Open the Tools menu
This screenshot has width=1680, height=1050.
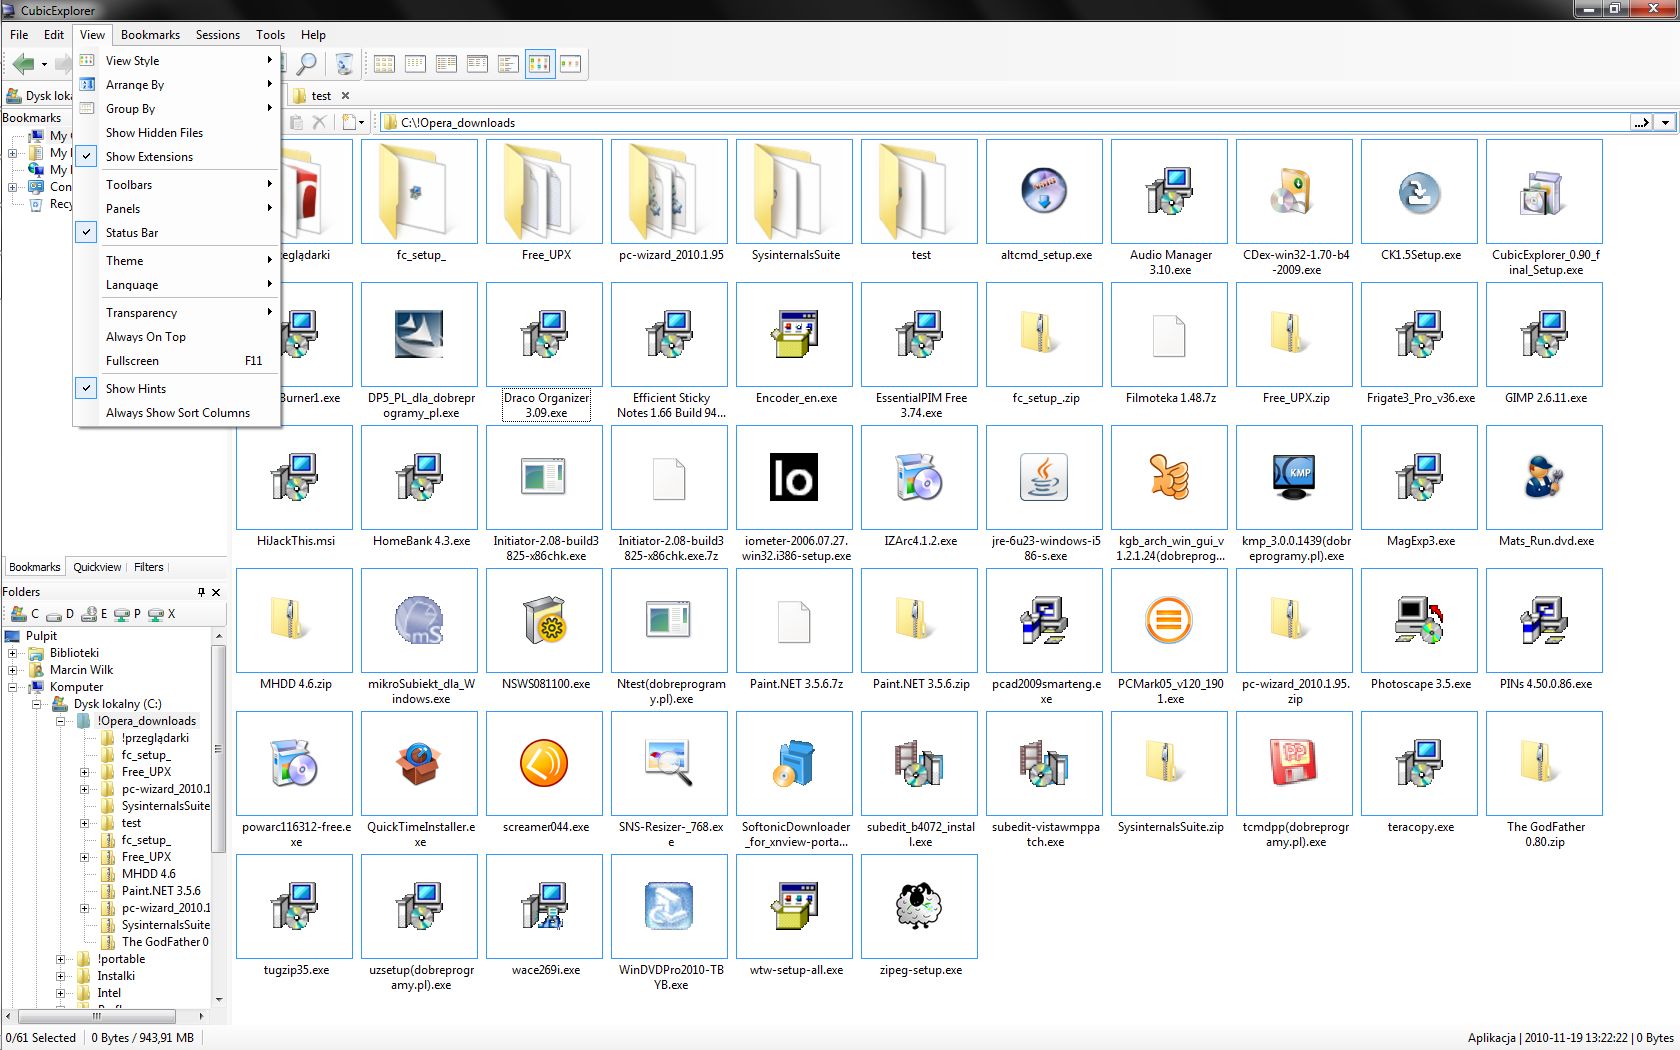click(x=270, y=34)
